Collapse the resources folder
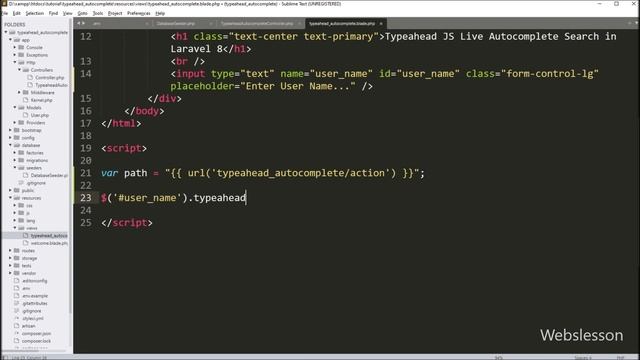This screenshot has height=360, width=640. [11, 198]
